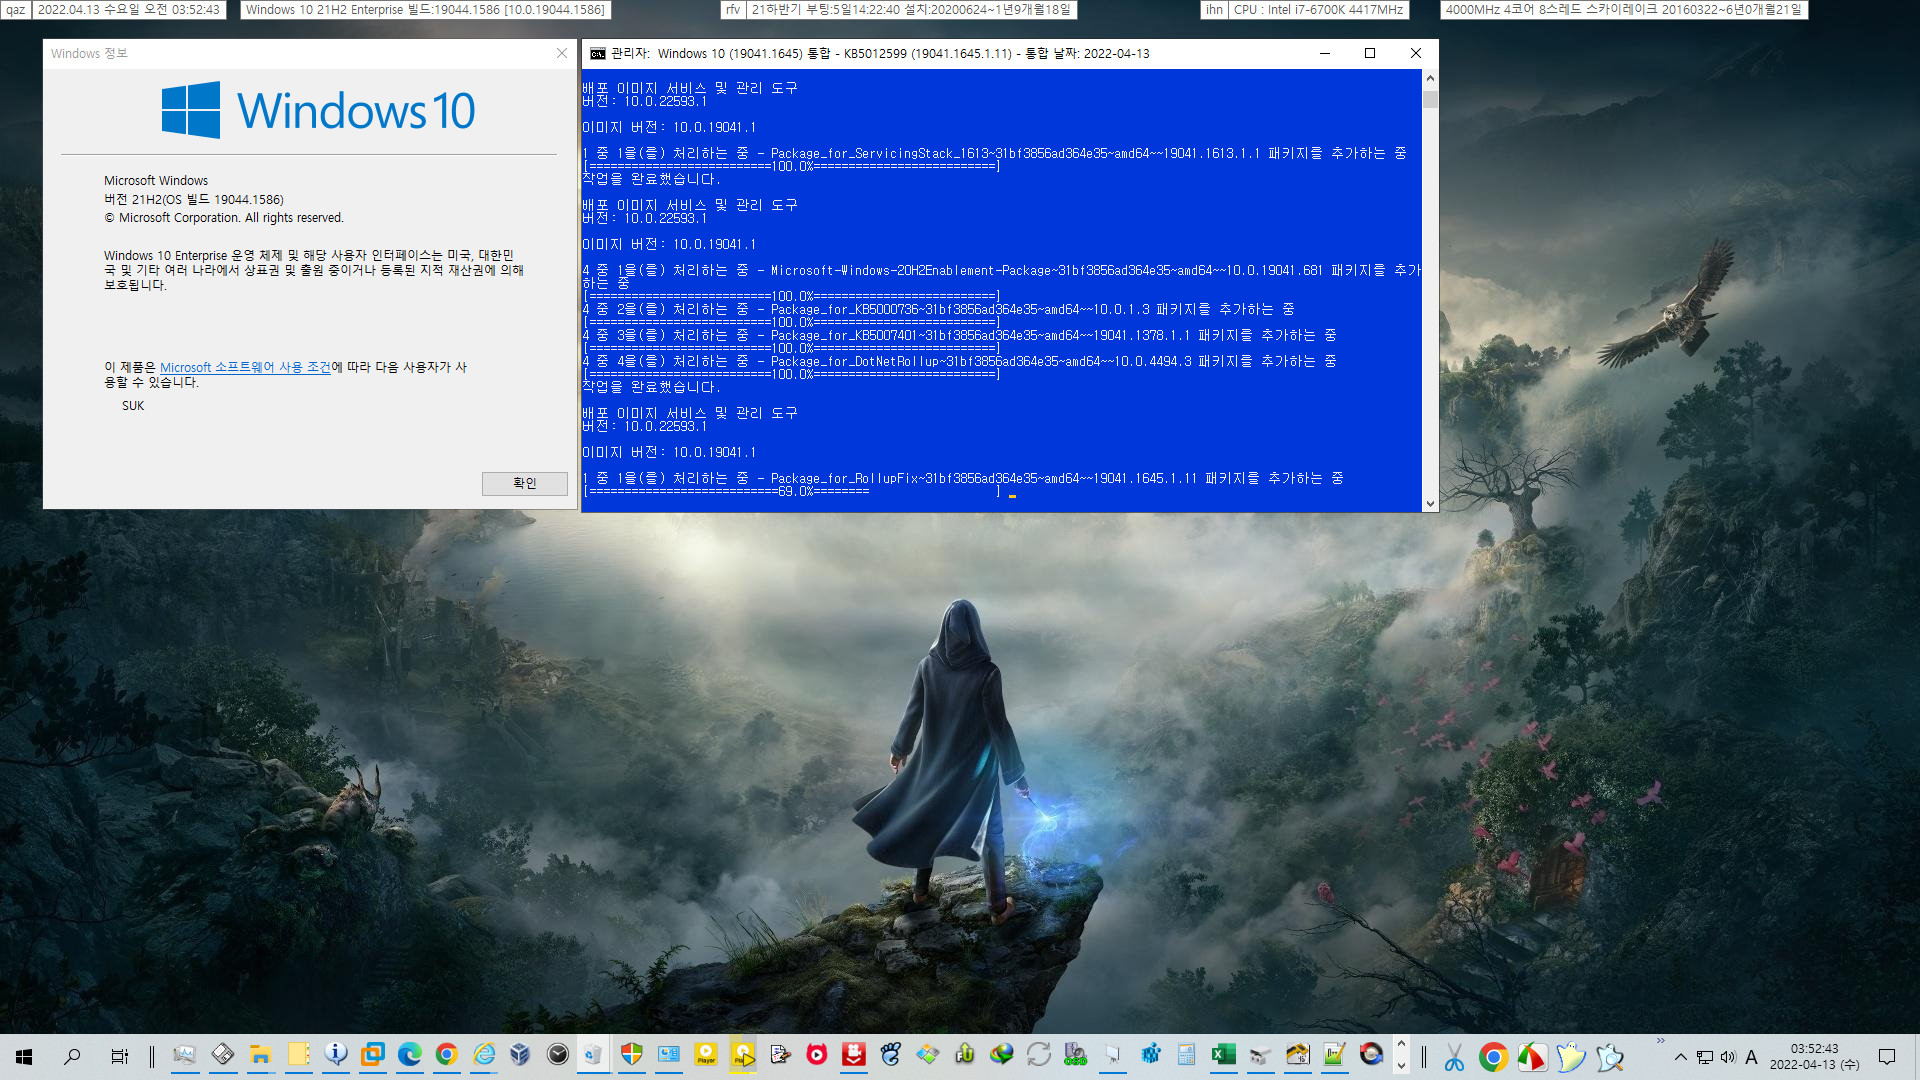This screenshot has height=1080, width=1920.
Task: Select the volume/sound icon in system tray
Action: pos(1730,1059)
